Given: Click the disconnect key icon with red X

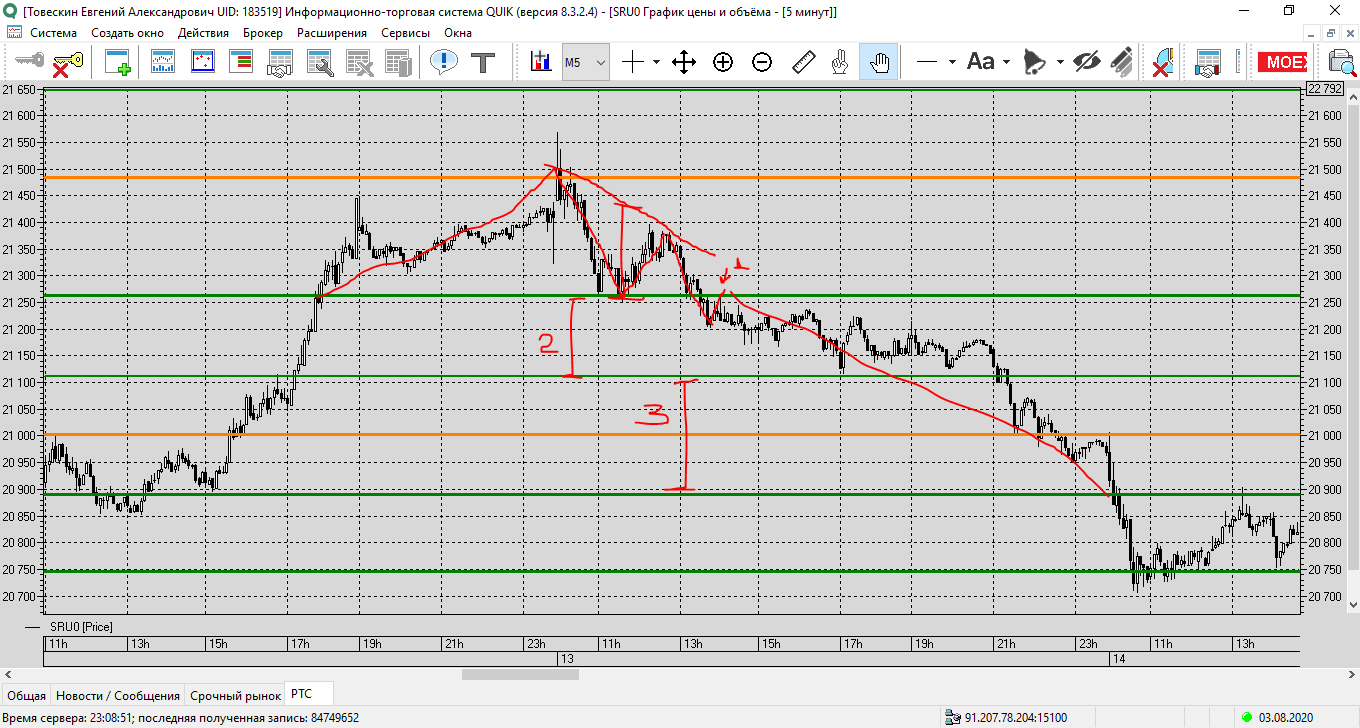Looking at the screenshot, I should 67,62.
